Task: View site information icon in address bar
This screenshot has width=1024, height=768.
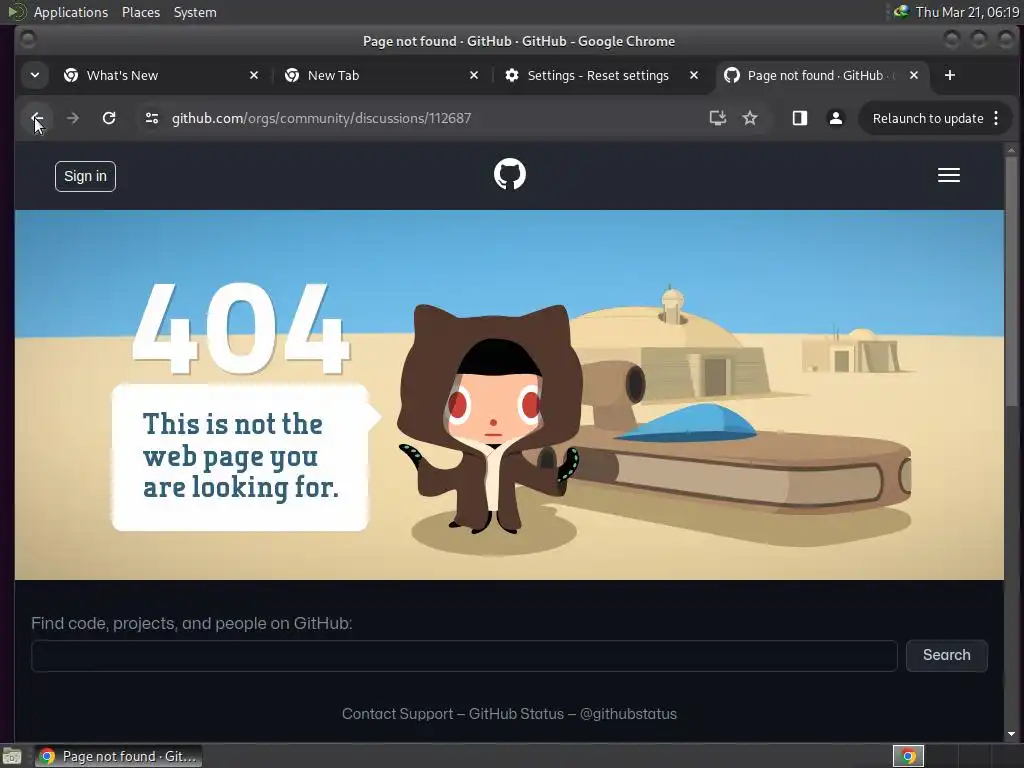Action: [152, 118]
